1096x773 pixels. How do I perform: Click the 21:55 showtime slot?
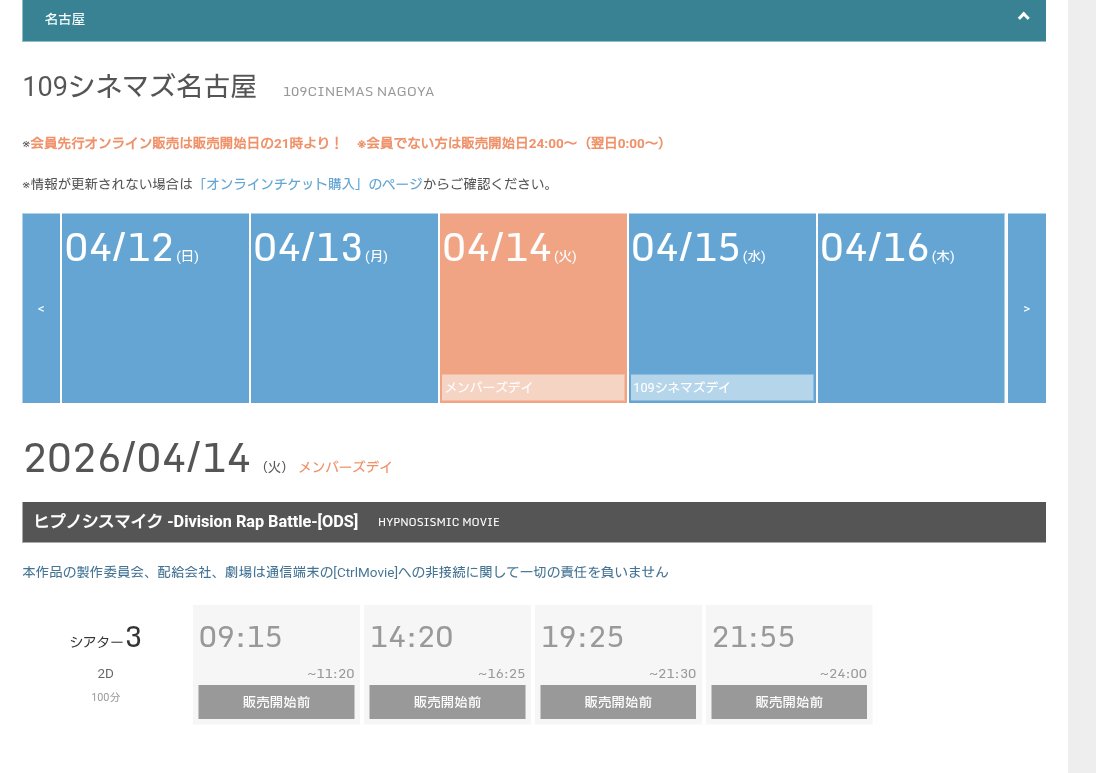click(x=789, y=665)
